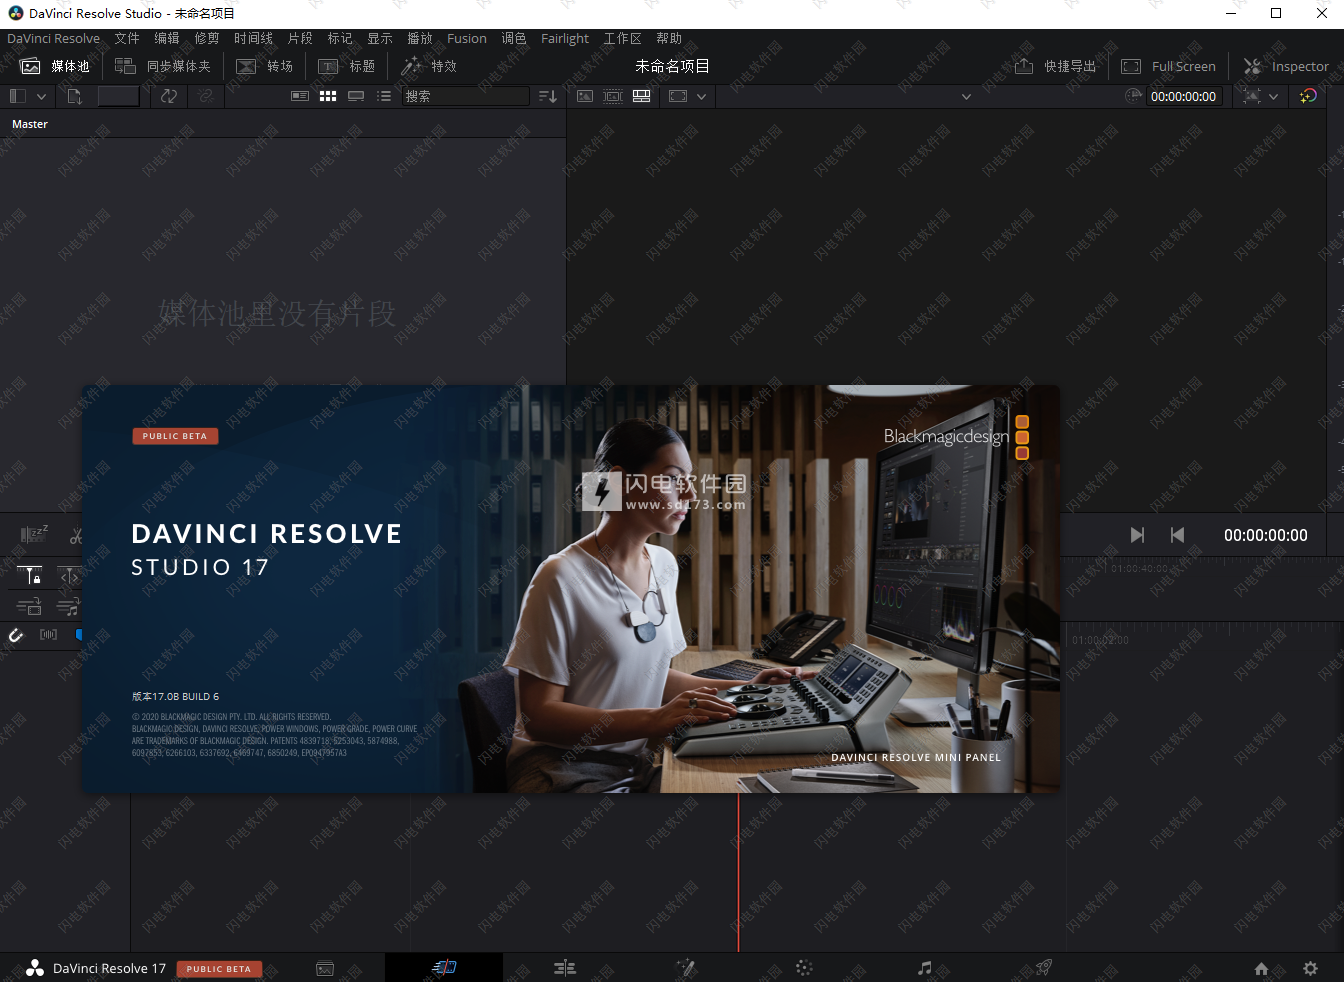Open the timeline selector dropdown in viewer
Viewport: 1344px width, 982px height.
[x=966, y=97]
